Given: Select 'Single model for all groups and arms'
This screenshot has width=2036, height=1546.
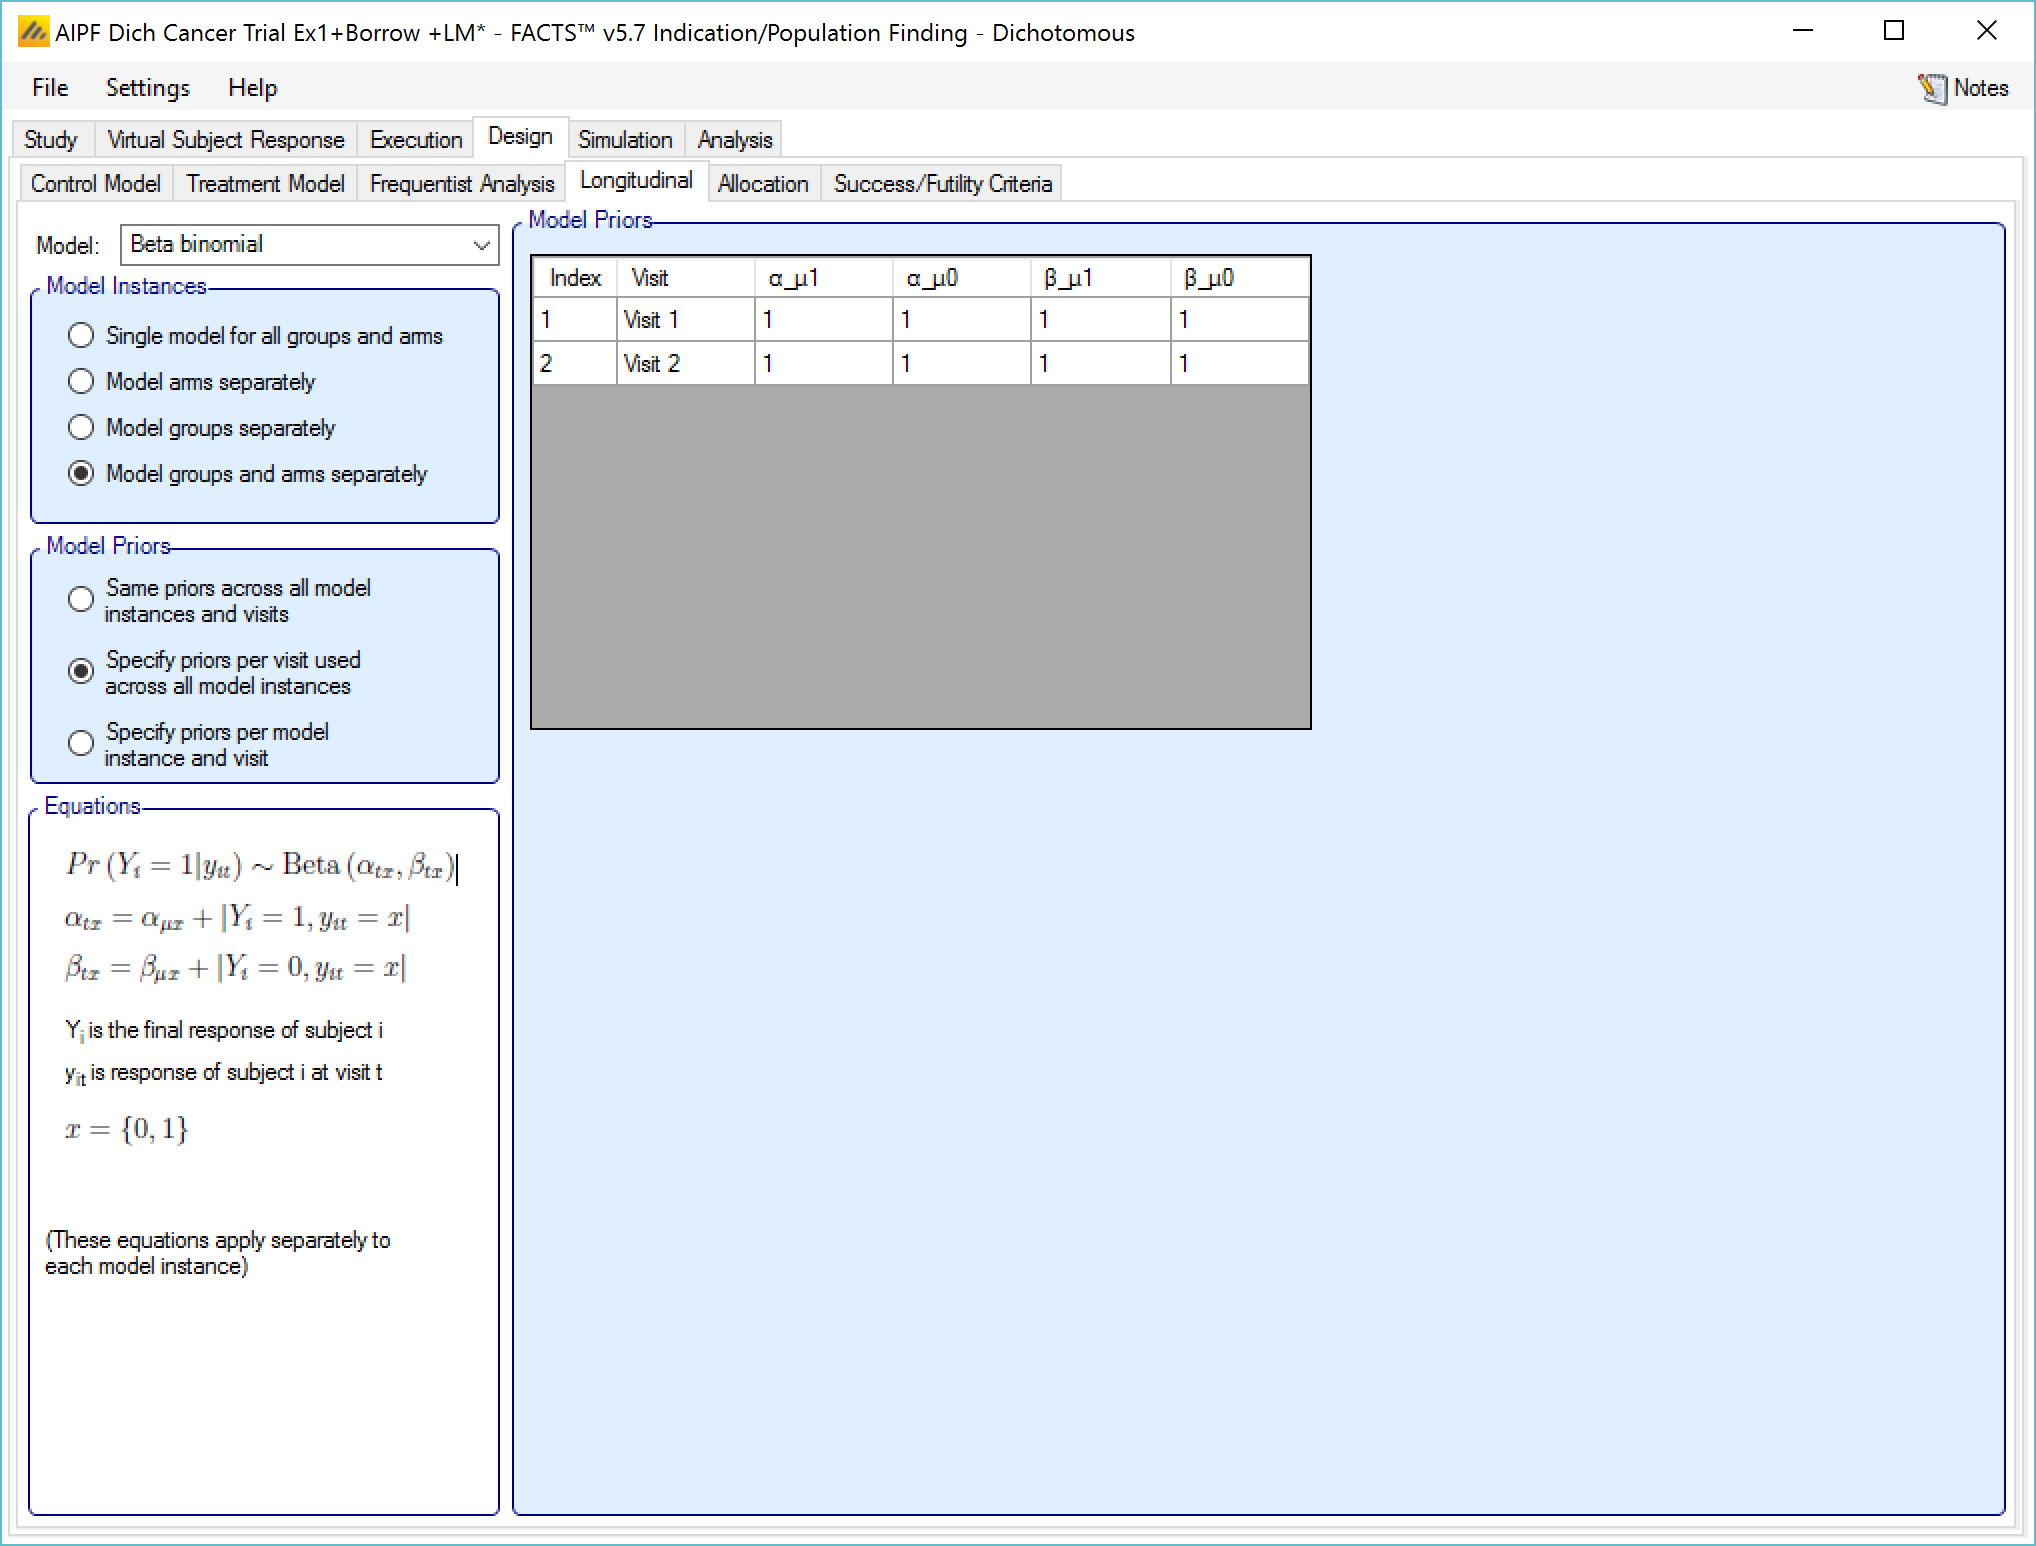Looking at the screenshot, I should coord(81,336).
